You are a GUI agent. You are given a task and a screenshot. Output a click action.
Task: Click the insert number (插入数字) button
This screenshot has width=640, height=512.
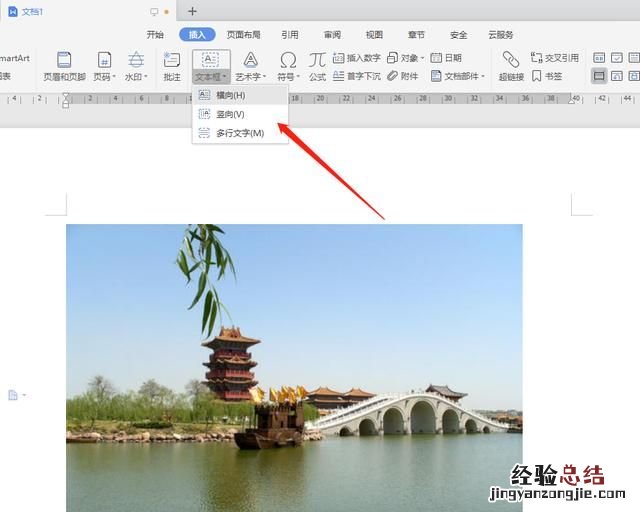pyautogui.click(x=357, y=58)
